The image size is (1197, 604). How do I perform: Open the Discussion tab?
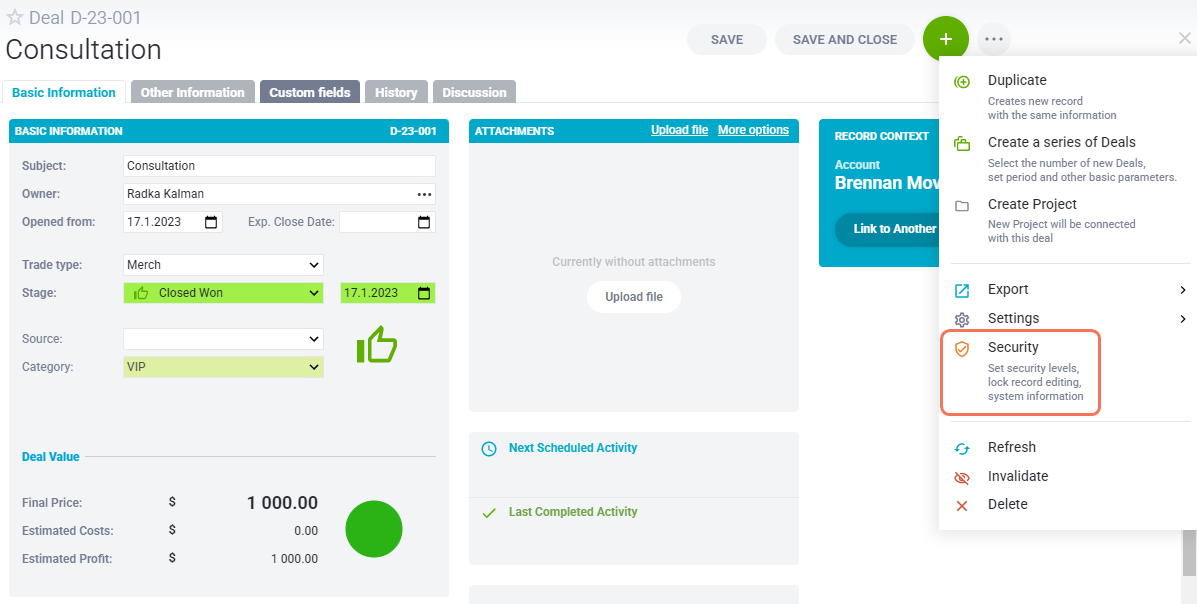(x=474, y=92)
